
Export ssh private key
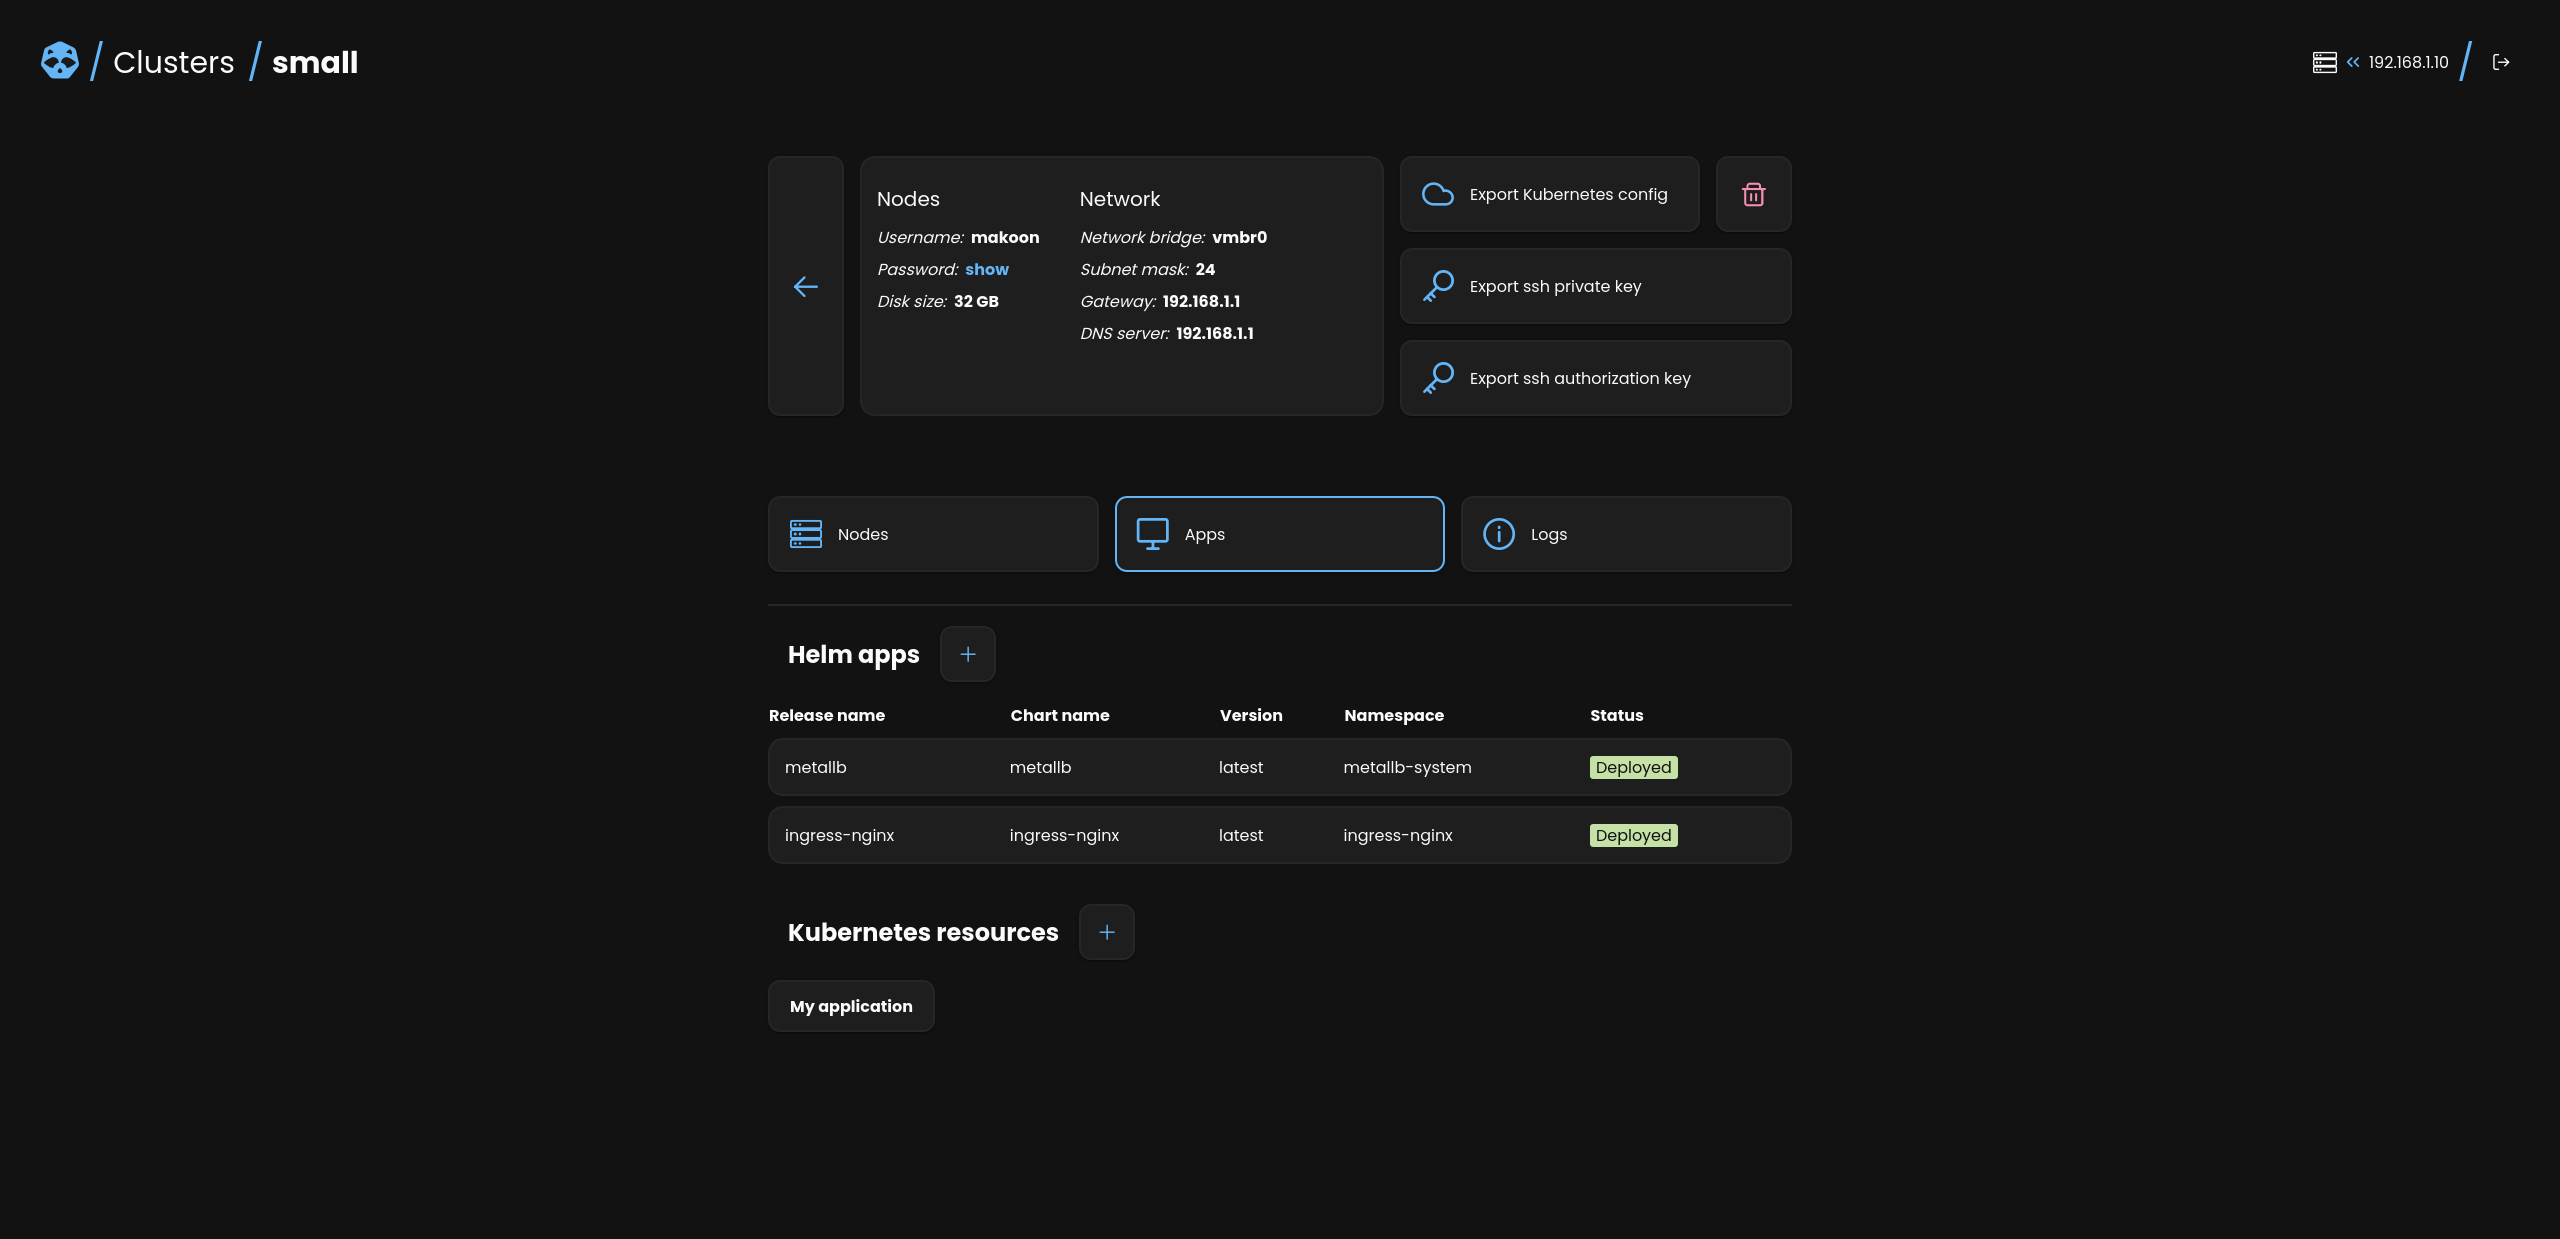coord(1594,286)
